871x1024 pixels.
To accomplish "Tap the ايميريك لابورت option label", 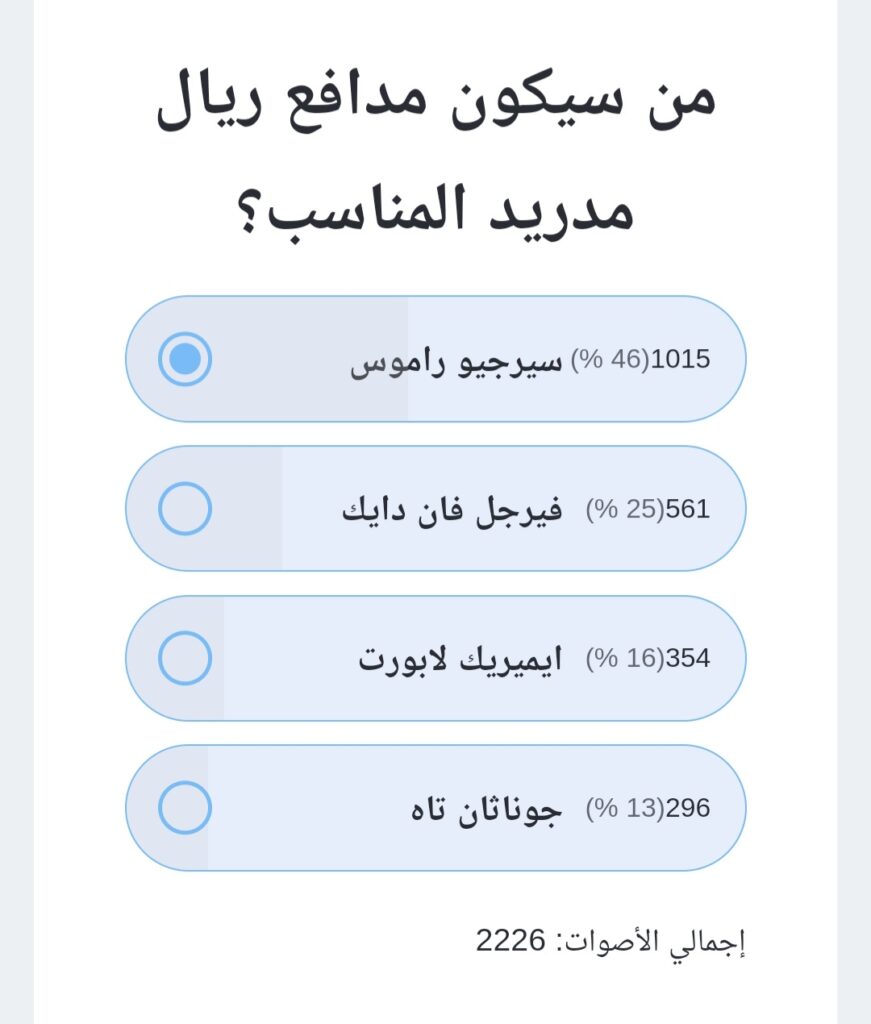I will [x=460, y=659].
